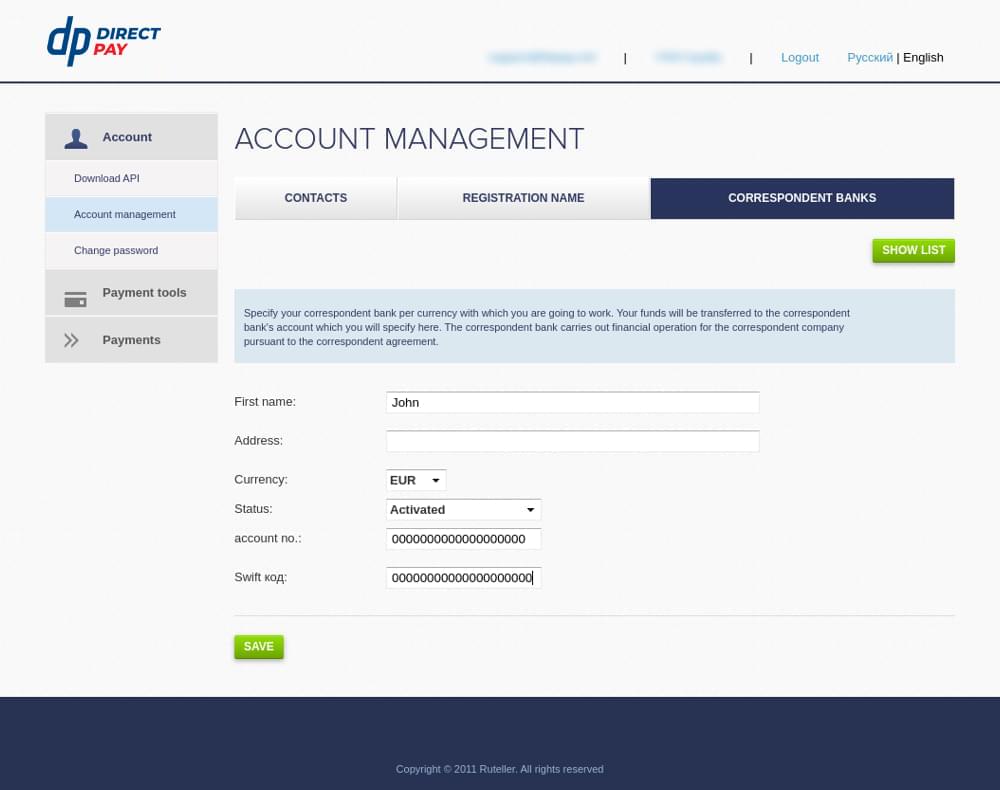Click the Show List button
This screenshot has height=790, width=1000.
[x=913, y=250]
